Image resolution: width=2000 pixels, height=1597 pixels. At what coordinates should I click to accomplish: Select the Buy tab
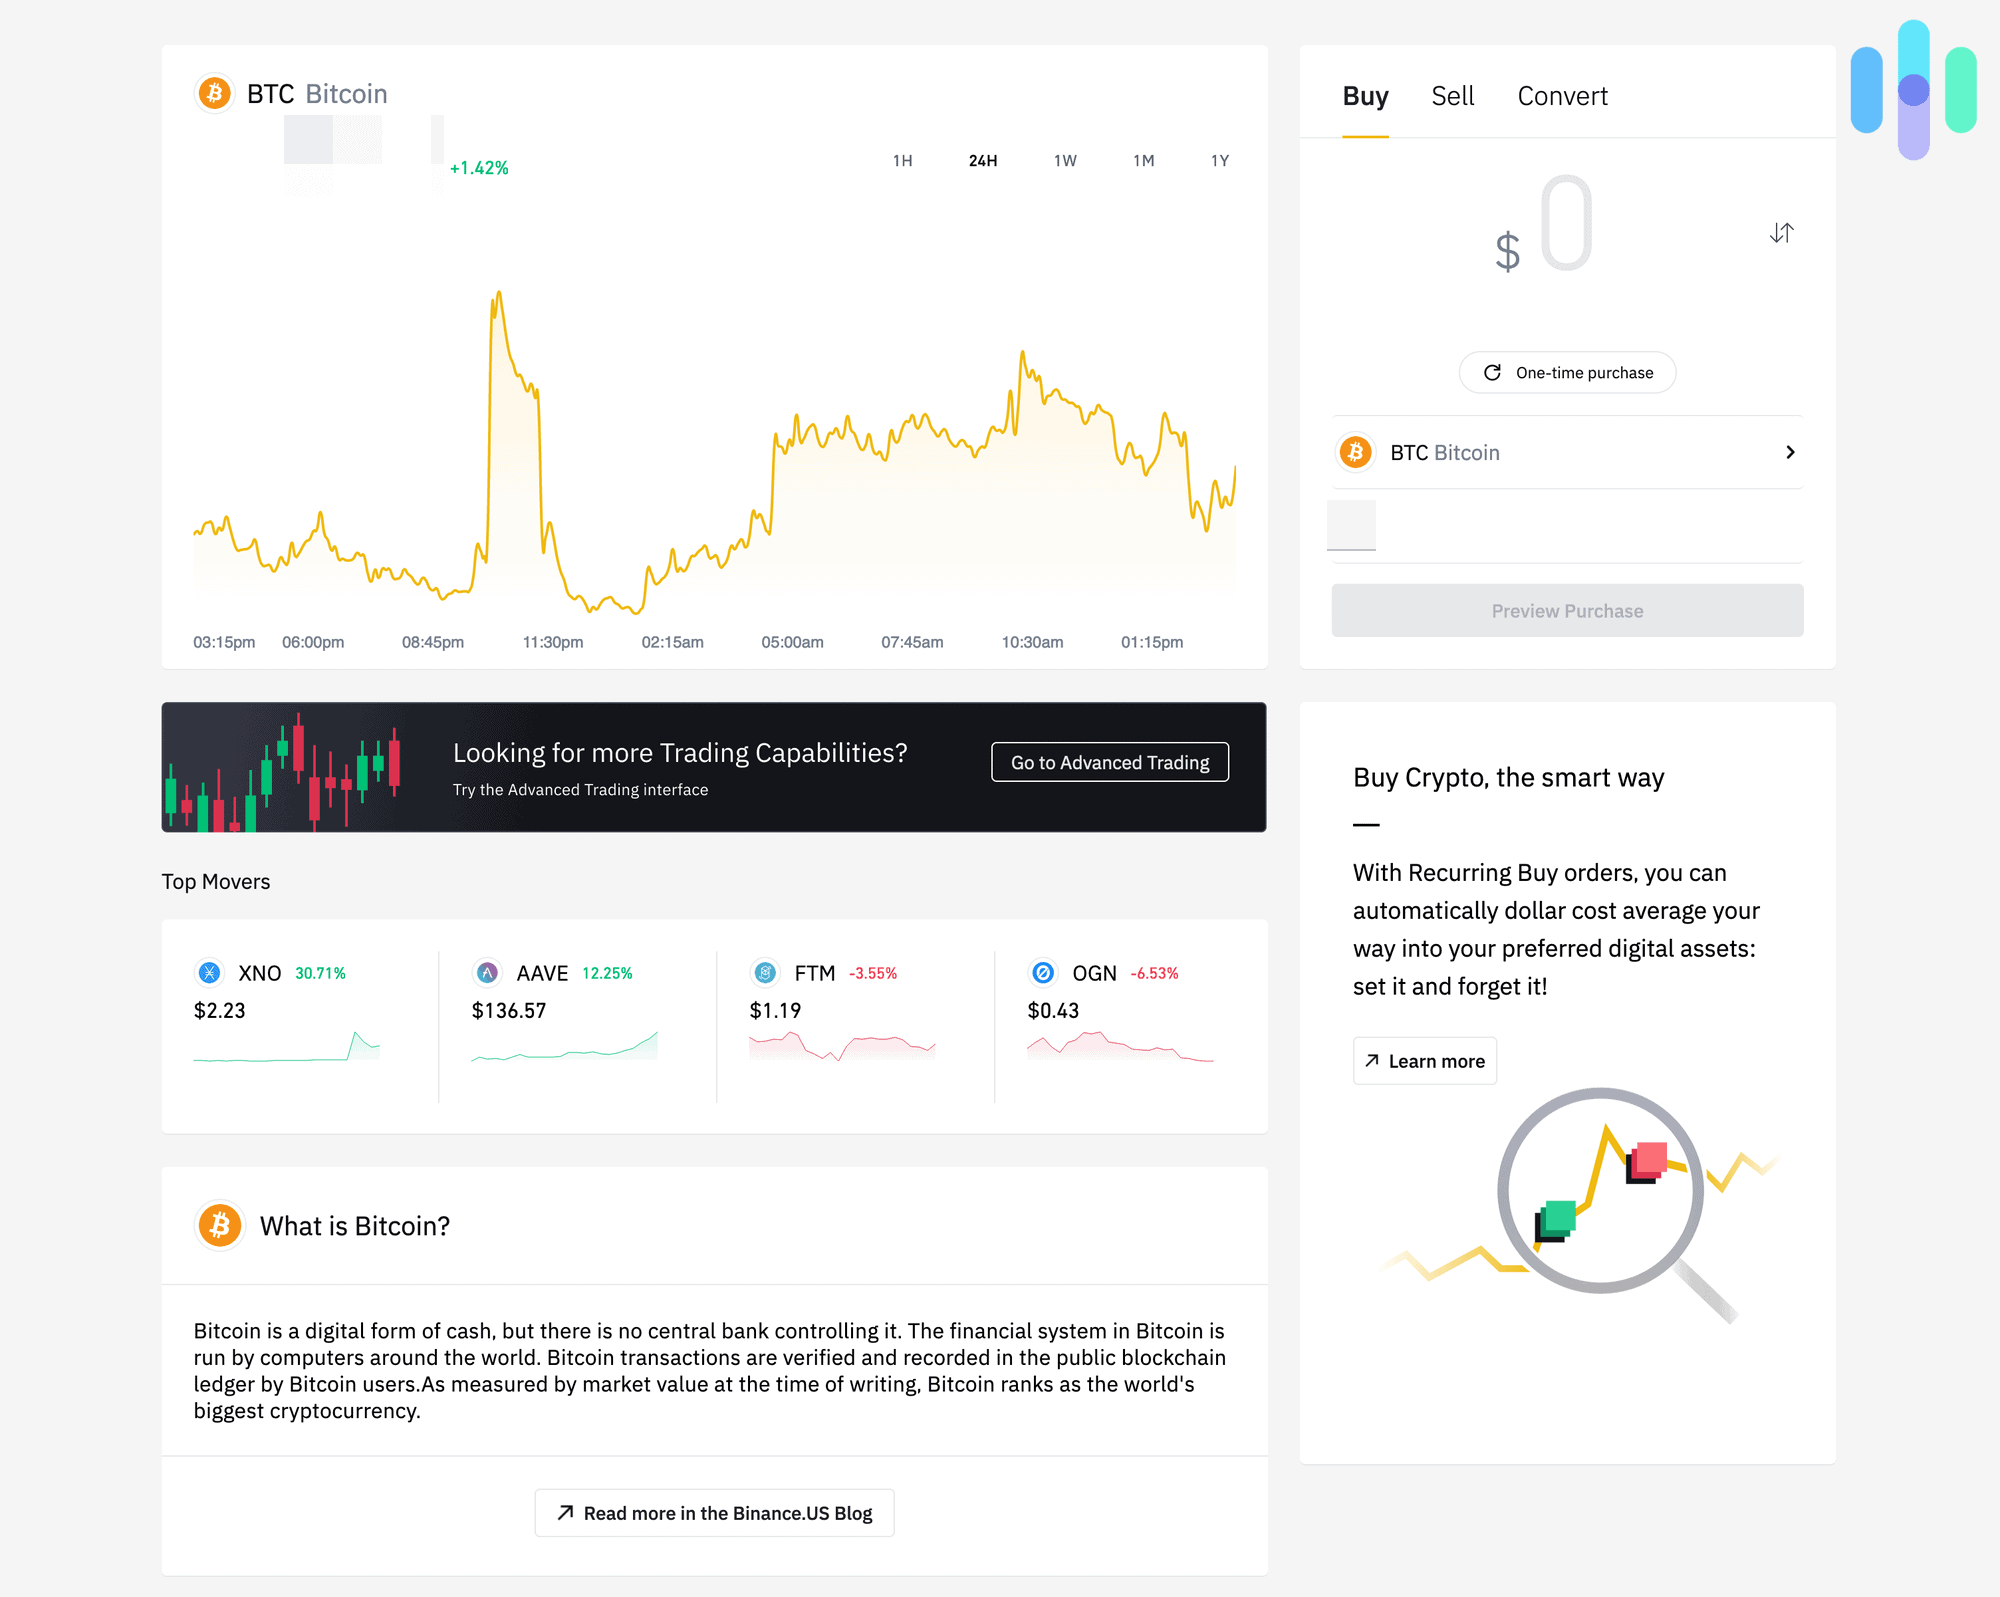1366,95
